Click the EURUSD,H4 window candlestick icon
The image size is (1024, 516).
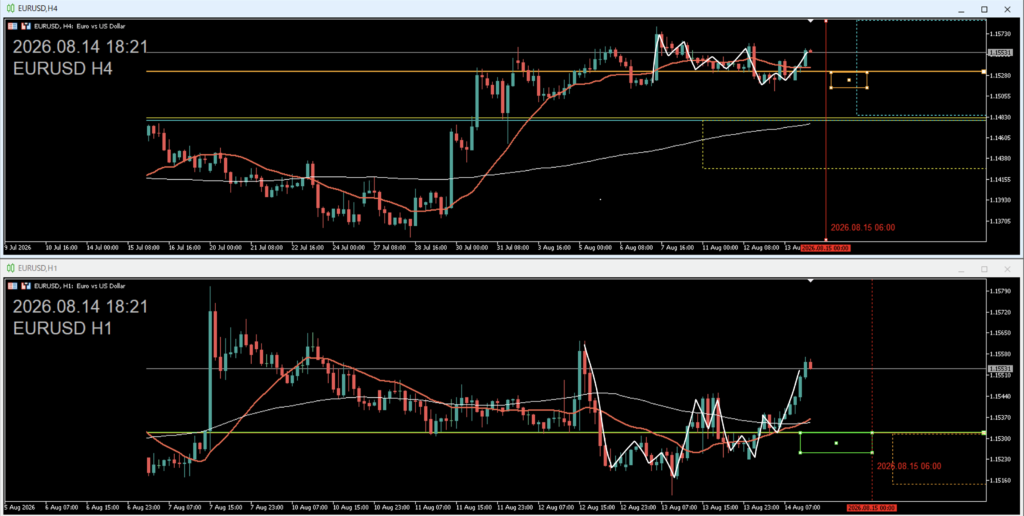[x=10, y=8]
